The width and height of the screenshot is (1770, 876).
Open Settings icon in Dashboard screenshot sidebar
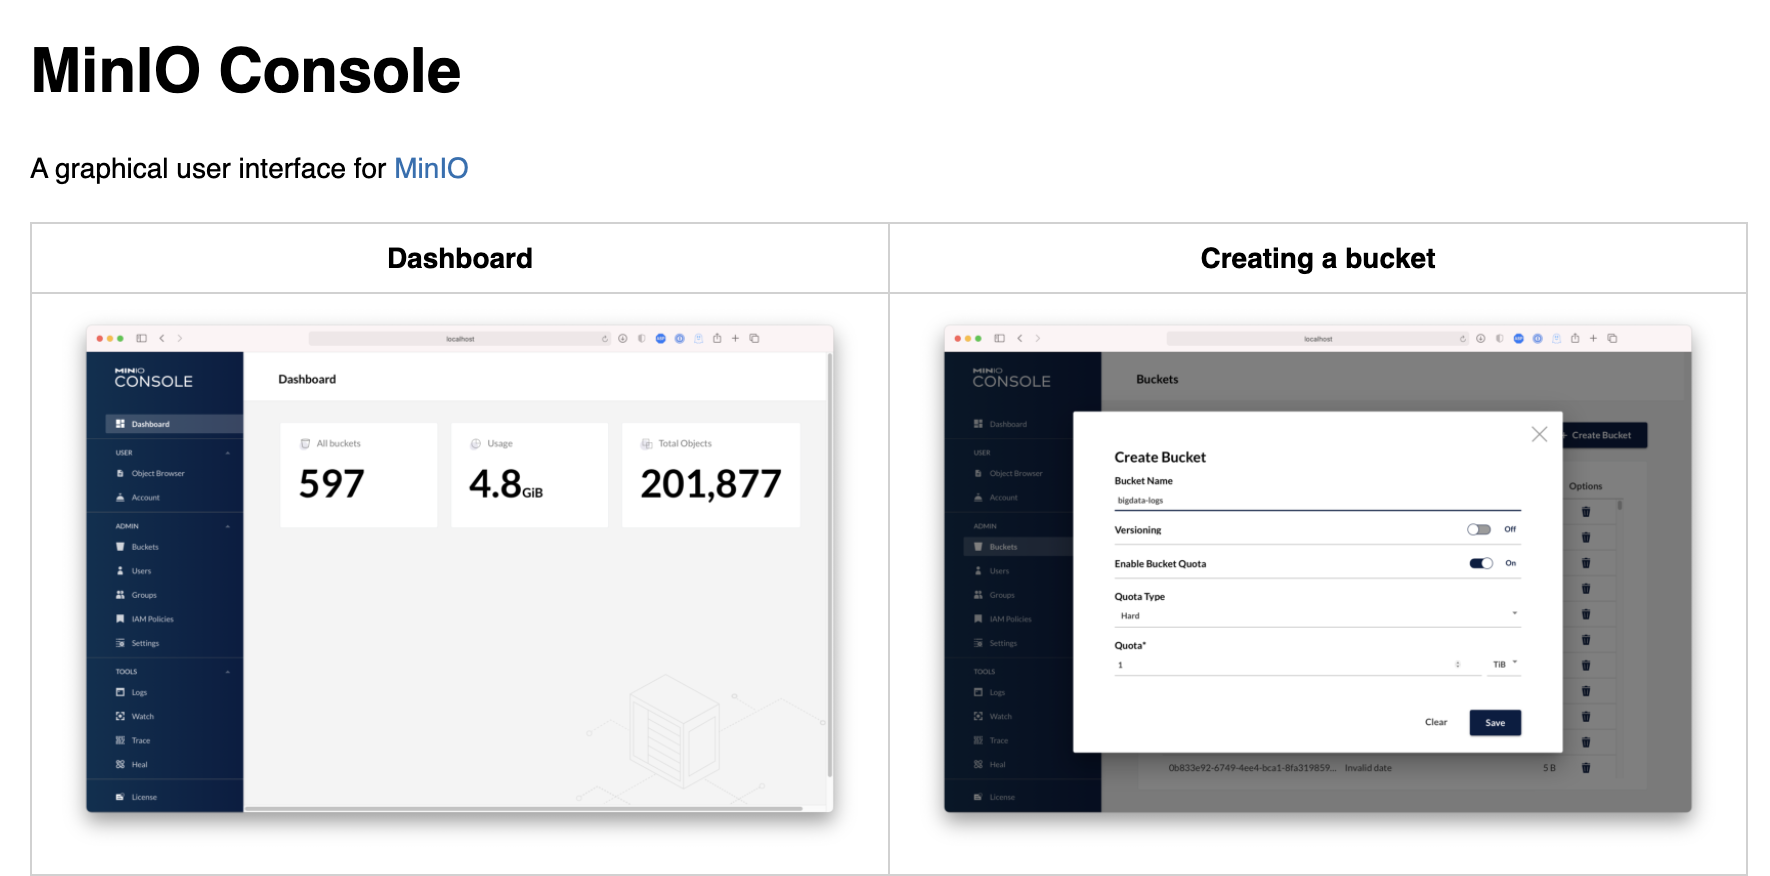(x=120, y=643)
